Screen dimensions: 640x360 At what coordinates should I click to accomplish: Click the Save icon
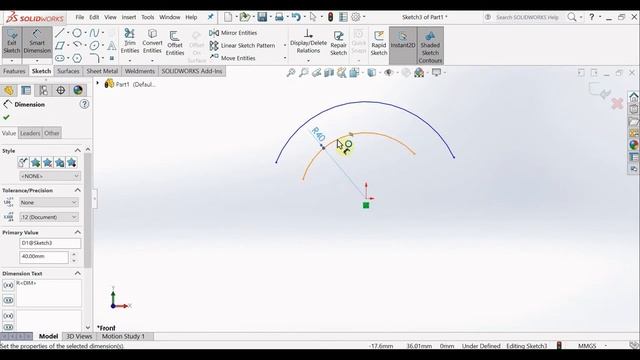[x=262, y=17]
